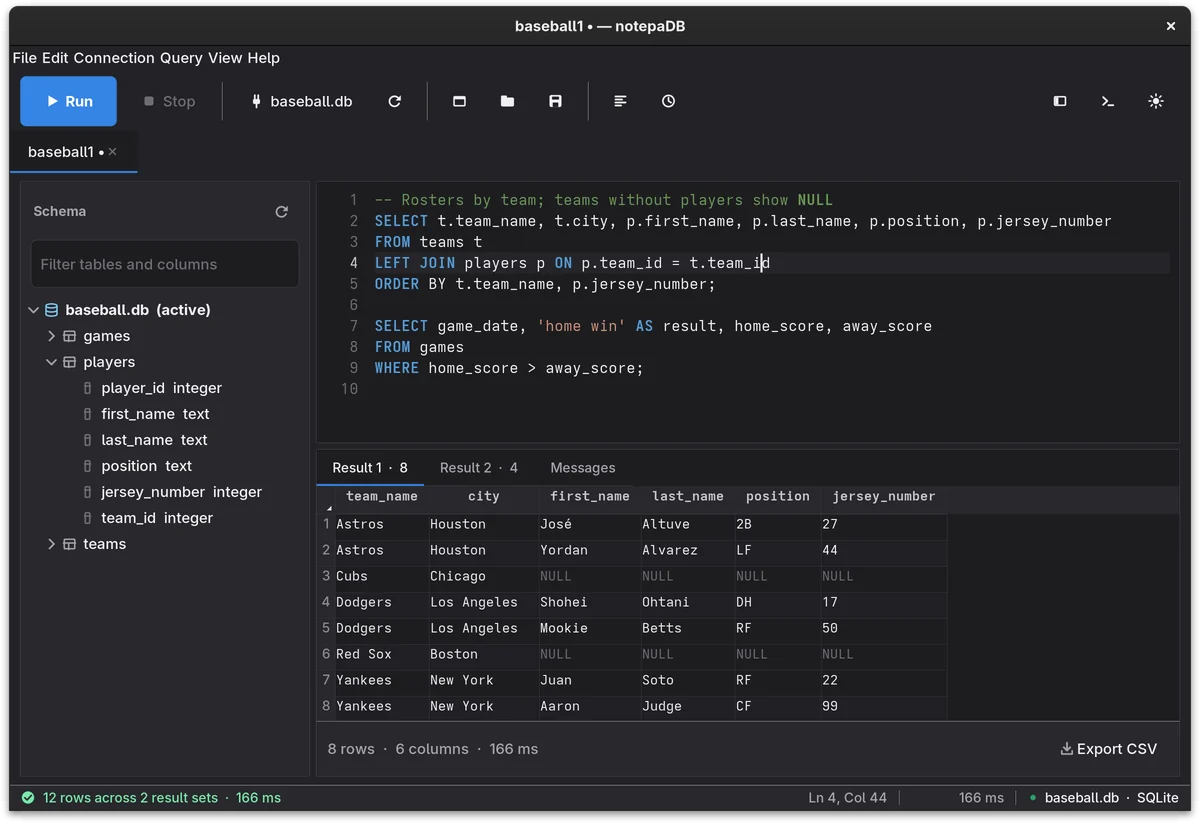Refresh the Schema tree
The width and height of the screenshot is (1200, 823).
click(282, 211)
